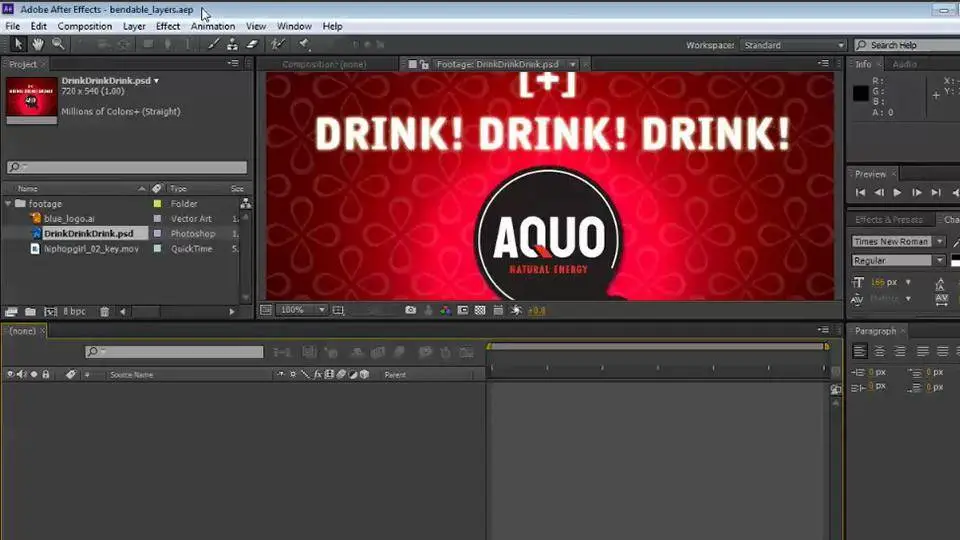Create a new folder in Project panel
The width and height of the screenshot is (960, 540).
[x=30, y=312]
